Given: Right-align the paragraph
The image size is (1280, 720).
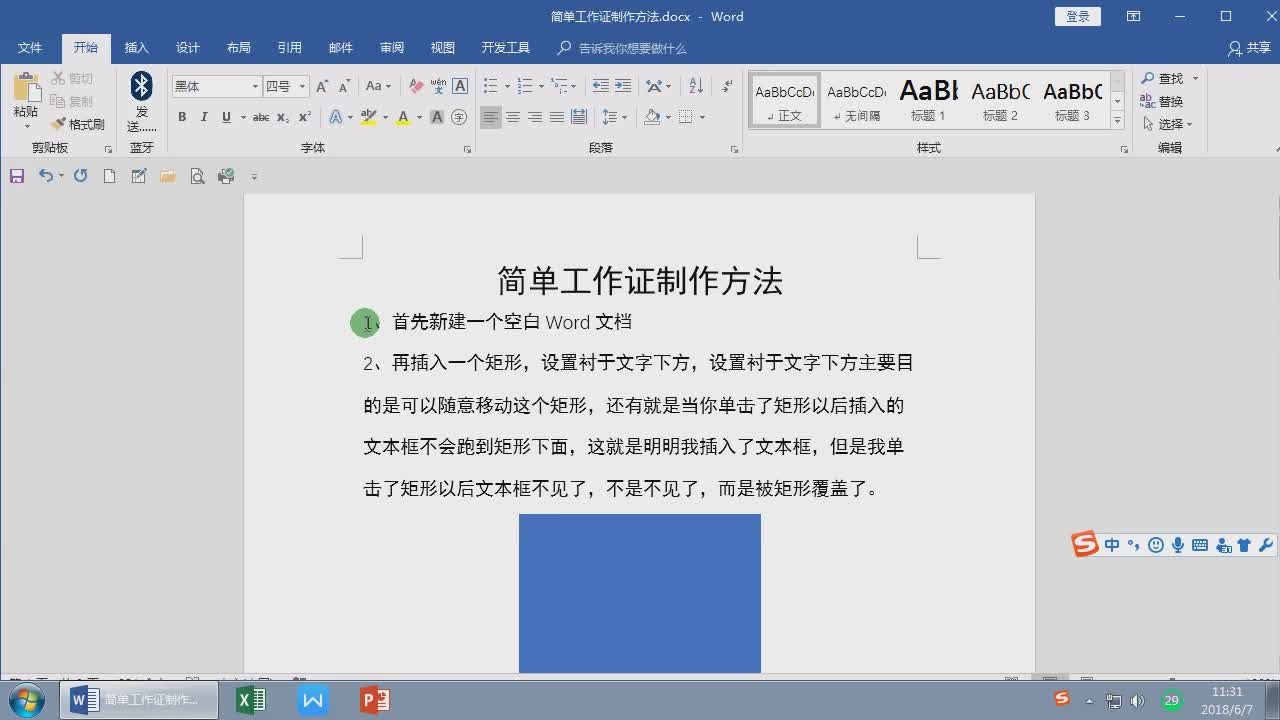Looking at the screenshot, I should 535,117.
